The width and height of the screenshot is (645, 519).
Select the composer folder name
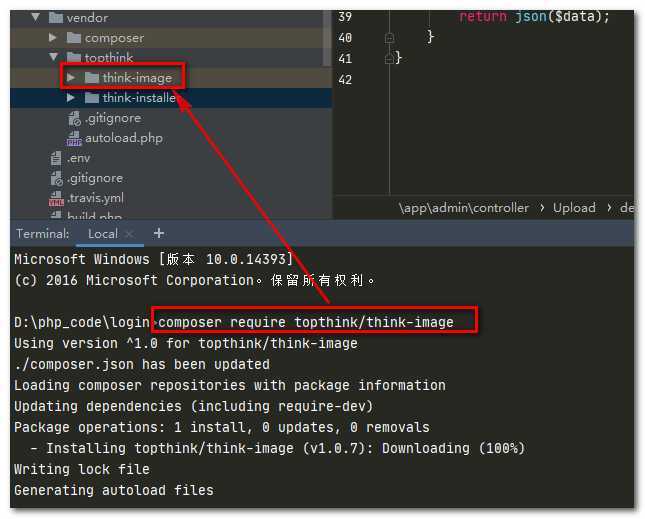click(114, 38)
